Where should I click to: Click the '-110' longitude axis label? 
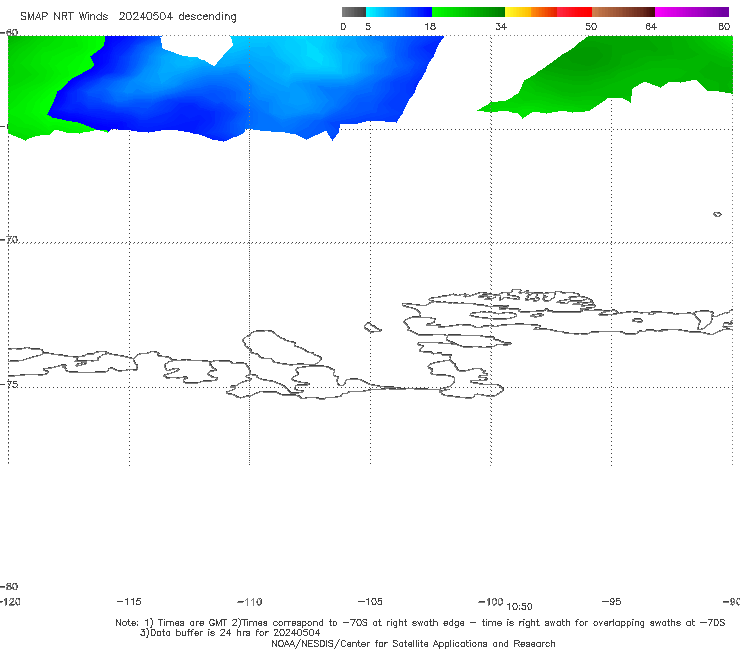tap(250, 602)
